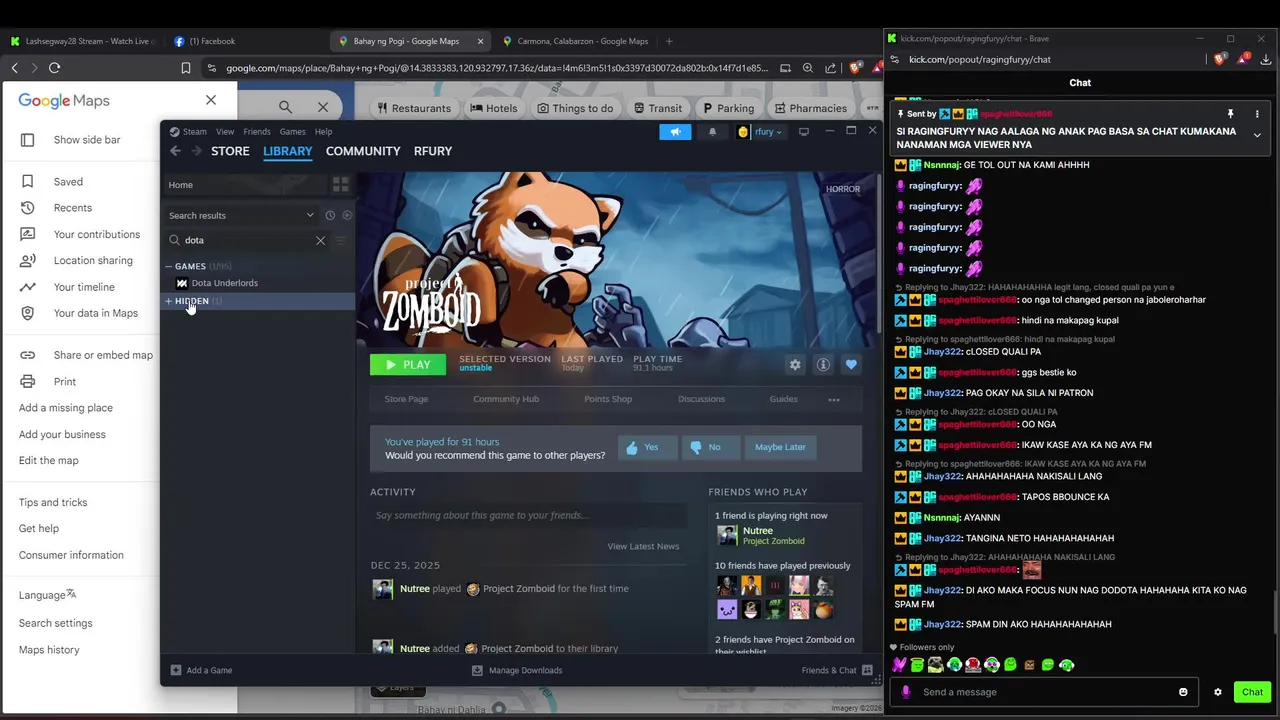
Task: Open the Games menu in Steam
Action: [292, 131]
